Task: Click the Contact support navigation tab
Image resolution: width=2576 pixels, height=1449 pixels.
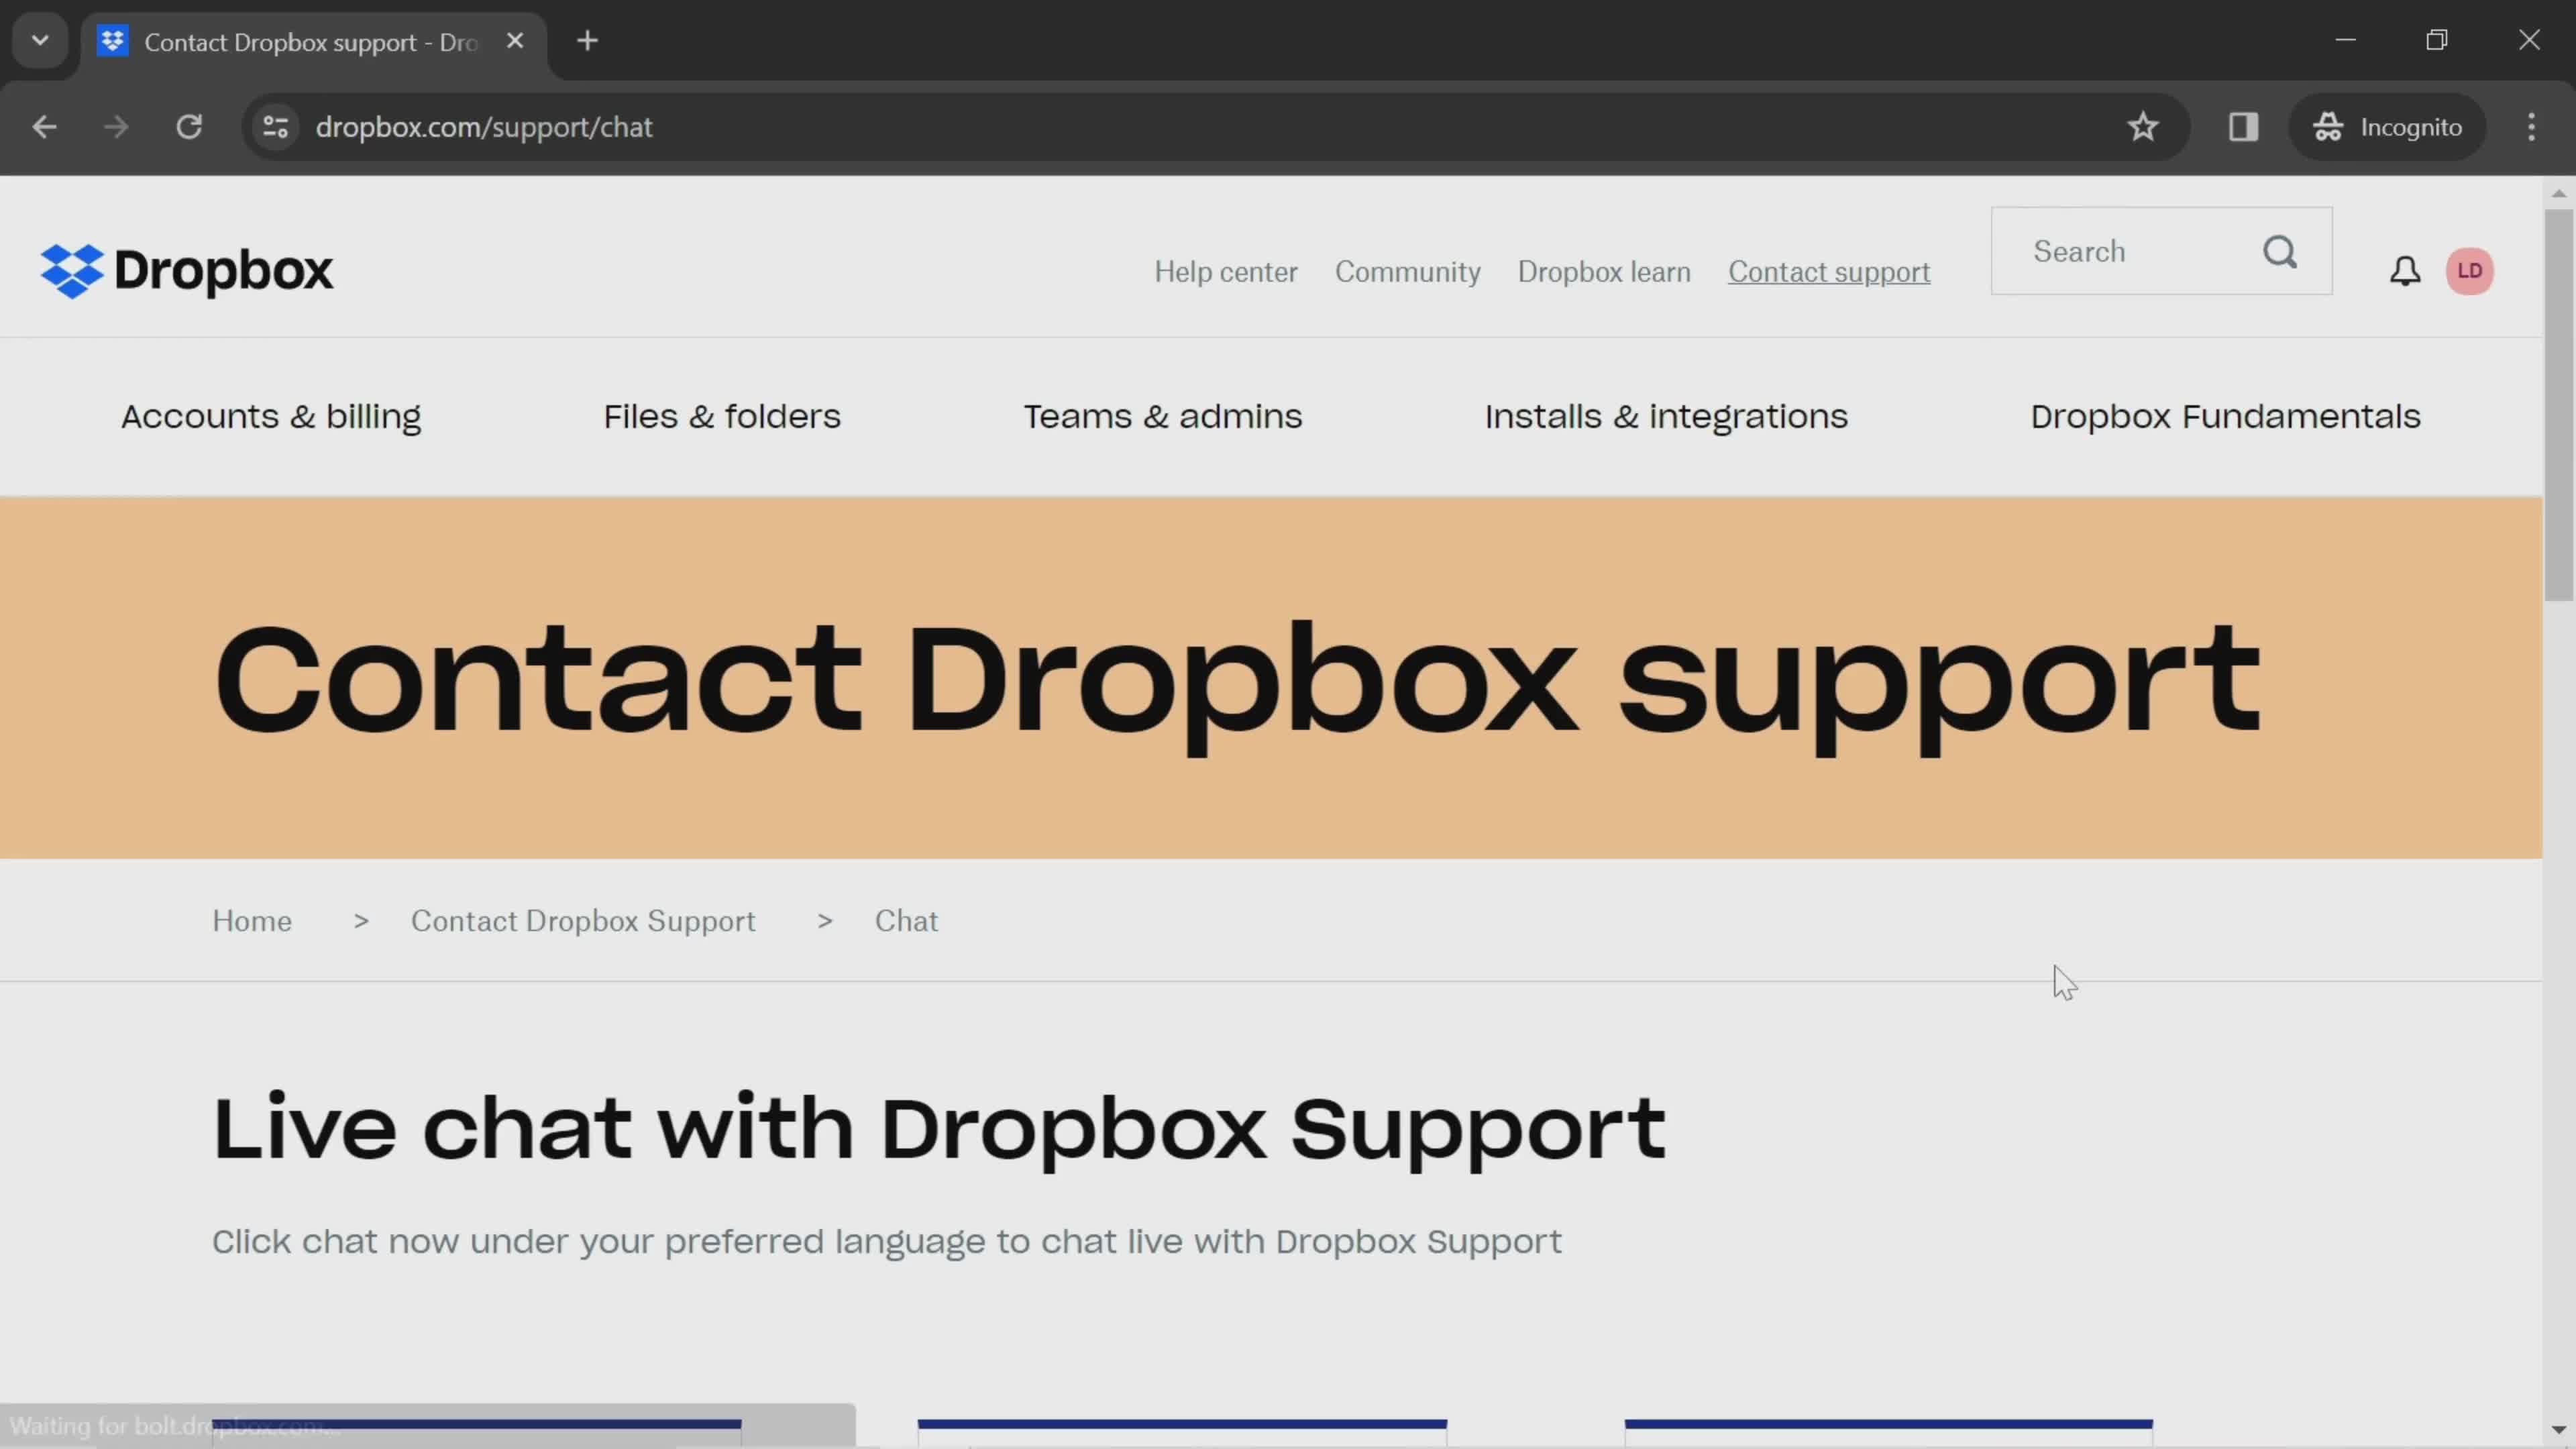Action: 1827,271
